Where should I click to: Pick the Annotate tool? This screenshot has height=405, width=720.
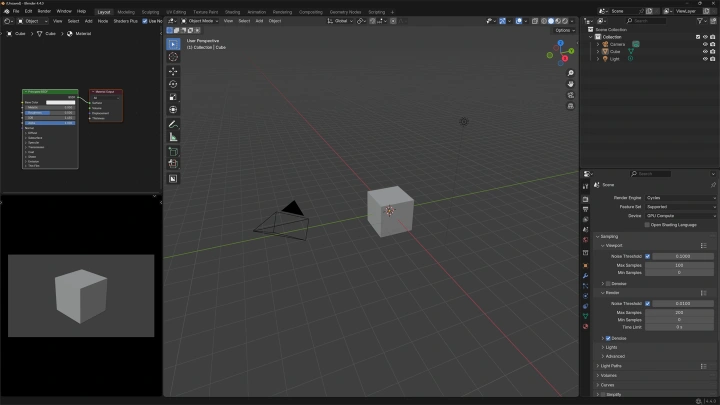coord(173,123)
